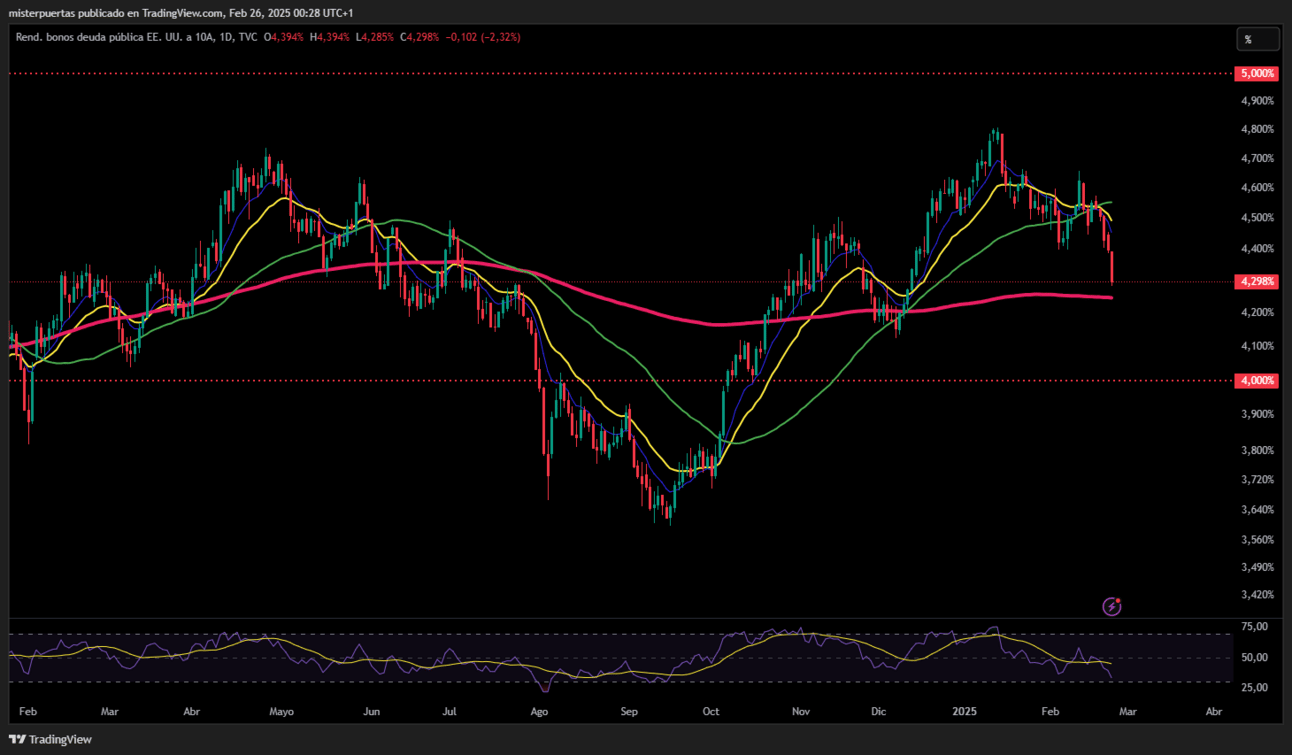Screen dimensions: 1292x755
Task: Click the red 4,298% current price label
Action: 1257,282
